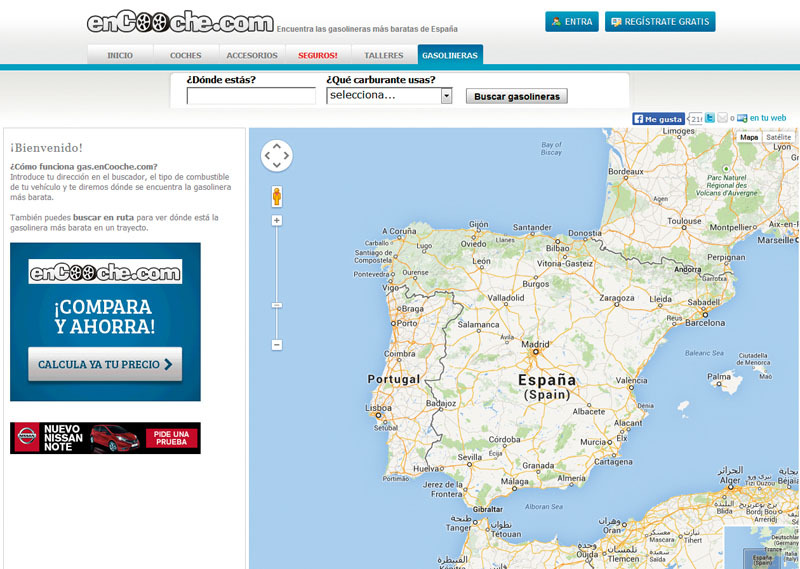Click the 'Valladolid' label on the map

pyautogui.click(x=506, y=298)
